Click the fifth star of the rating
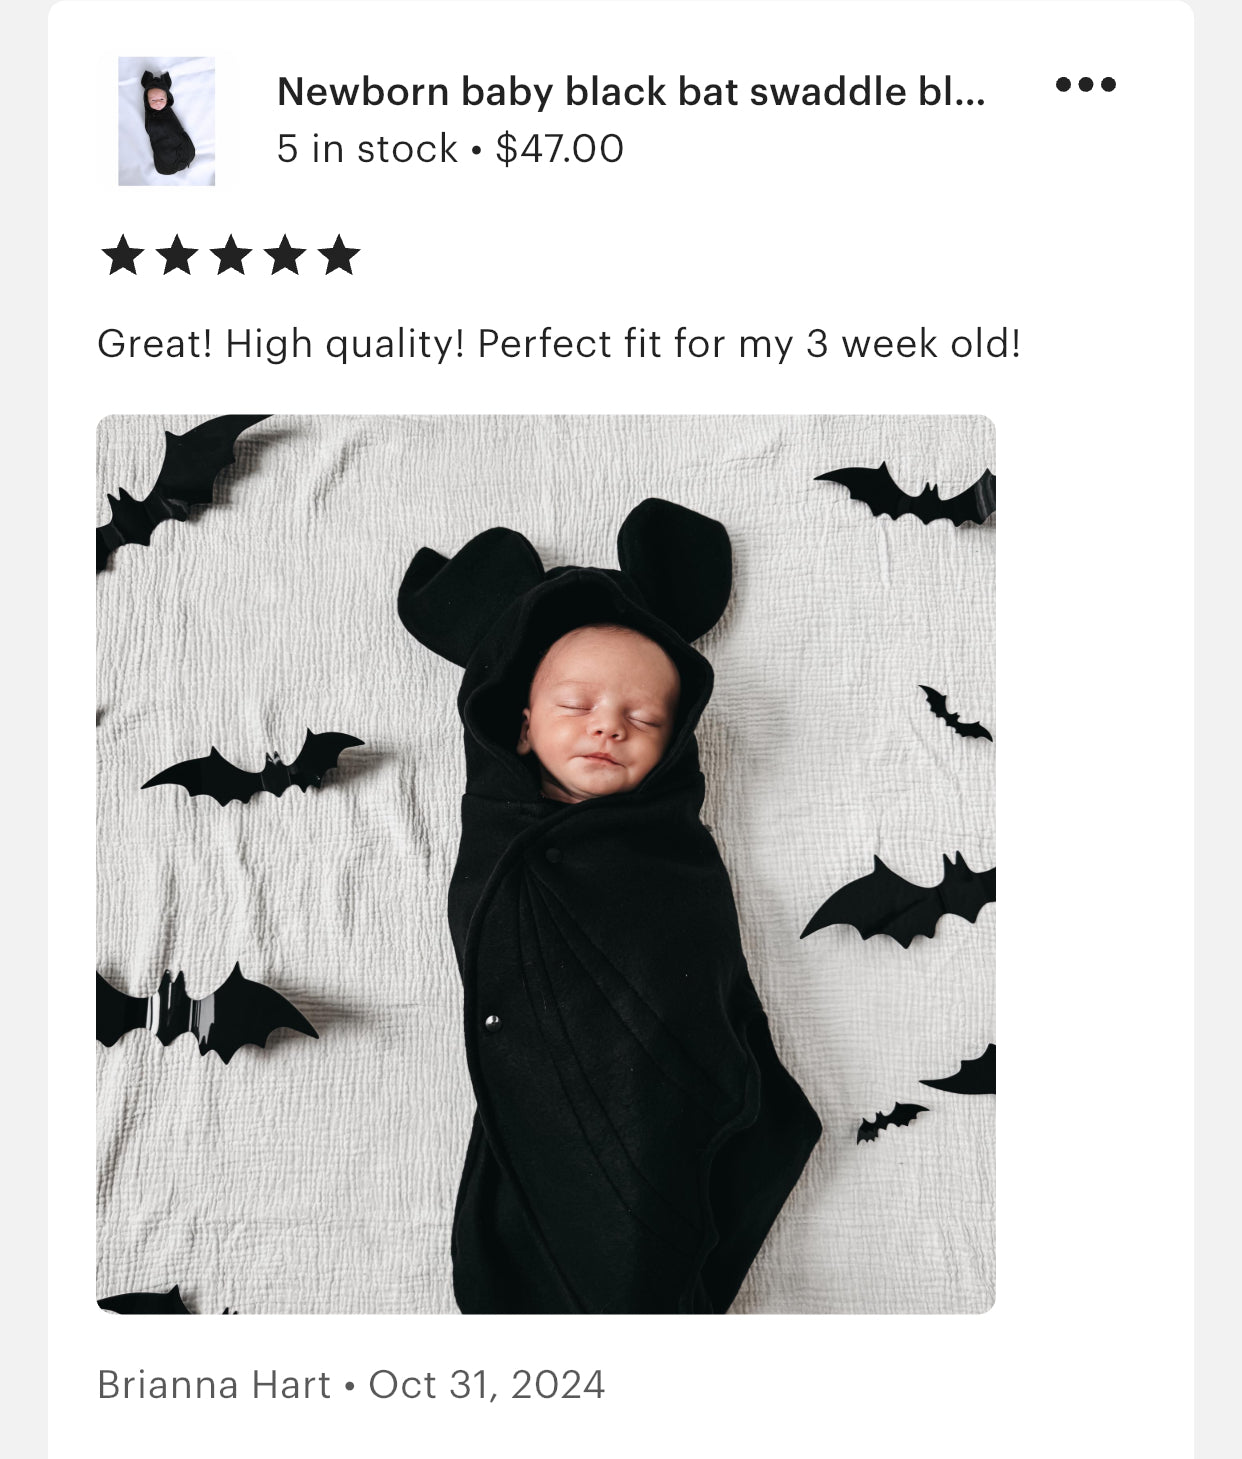This screenshot has width=1242, height=1459. pos(339,256)
